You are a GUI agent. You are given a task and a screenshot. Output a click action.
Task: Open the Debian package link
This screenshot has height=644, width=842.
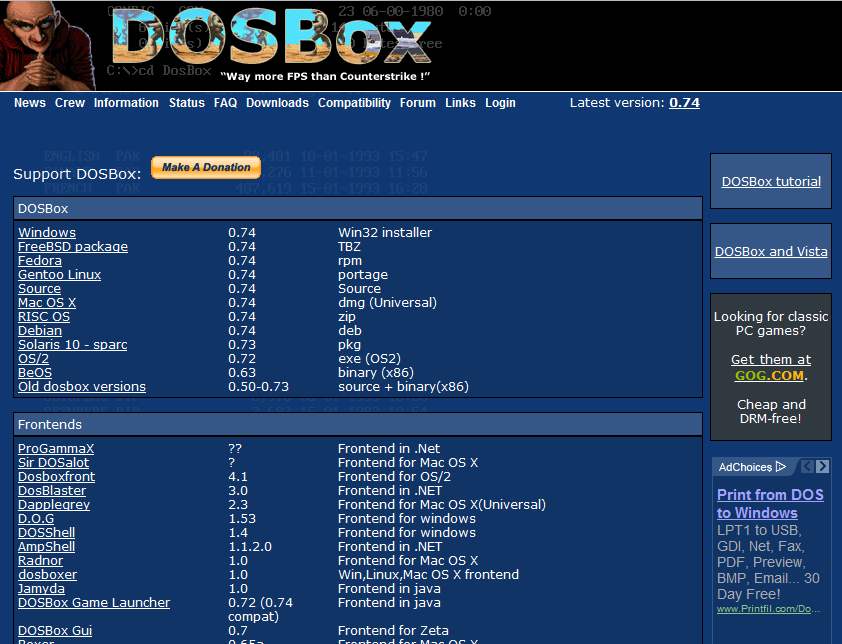(40, 330)
